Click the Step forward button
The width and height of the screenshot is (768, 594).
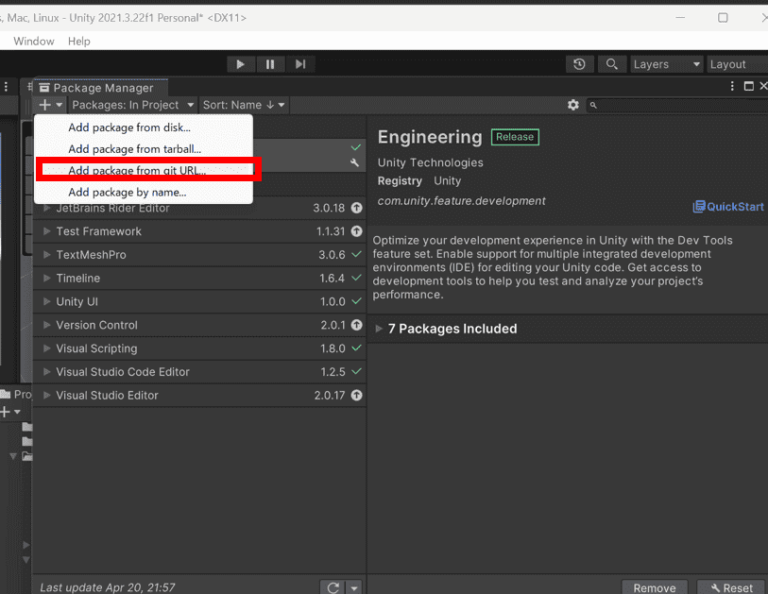pos(301,64)
